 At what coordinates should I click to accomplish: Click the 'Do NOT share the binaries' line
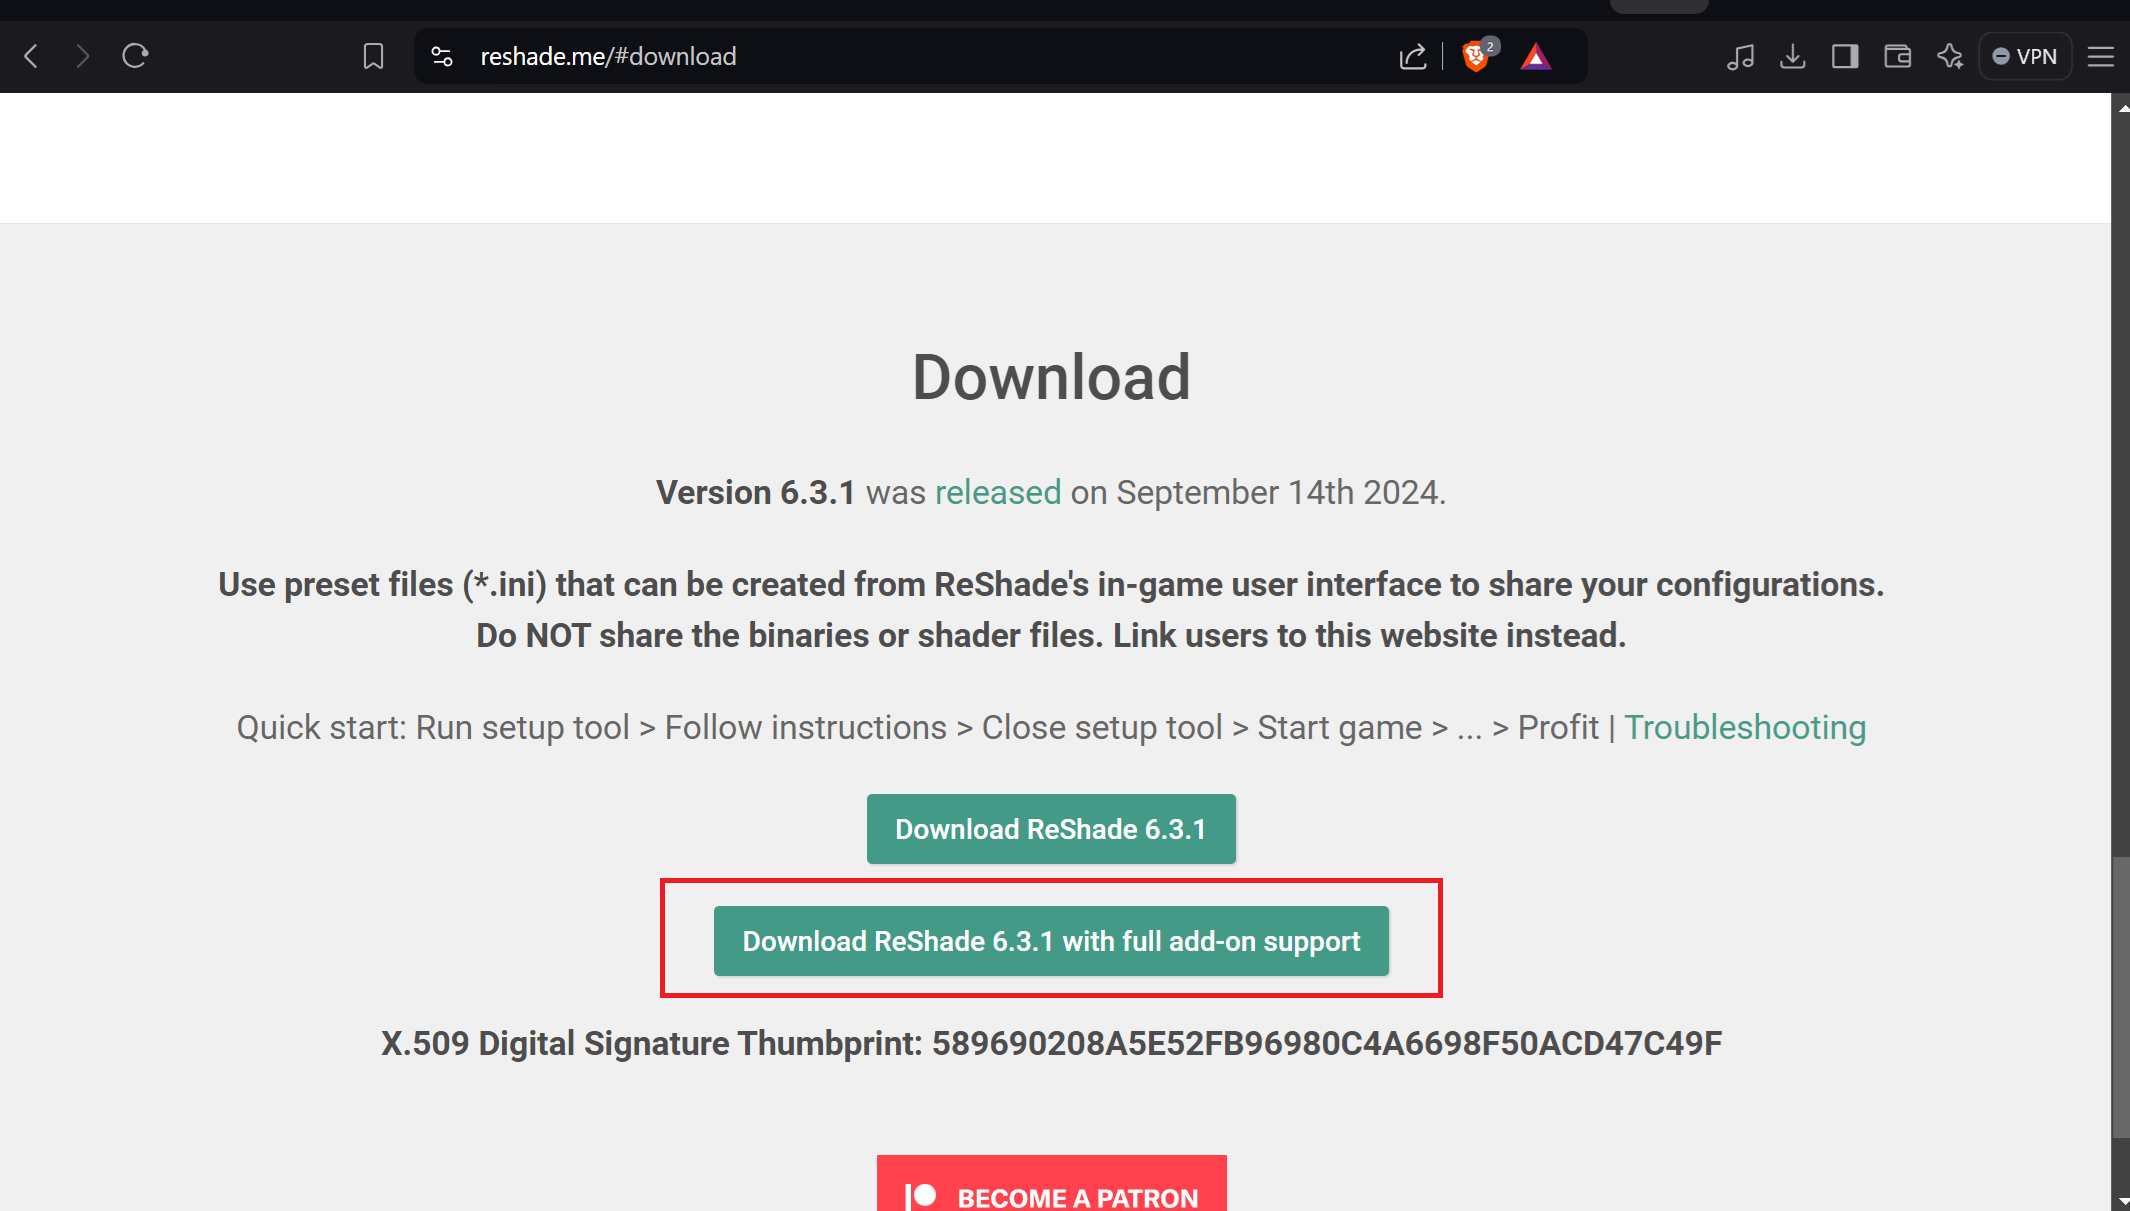click(x=1051, y=635)
